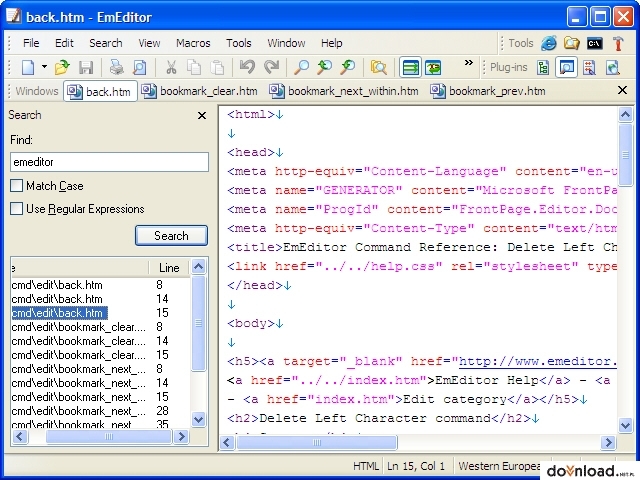This screenshot has height=480, width=640.
Task: Switch to bookmark_prev.htm tab
Action: point(488,91)
